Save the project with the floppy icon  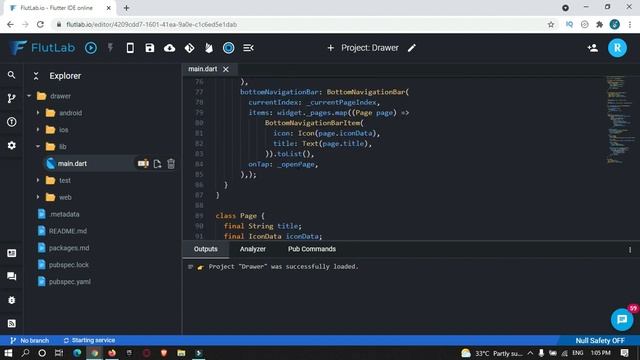(150, 48)
